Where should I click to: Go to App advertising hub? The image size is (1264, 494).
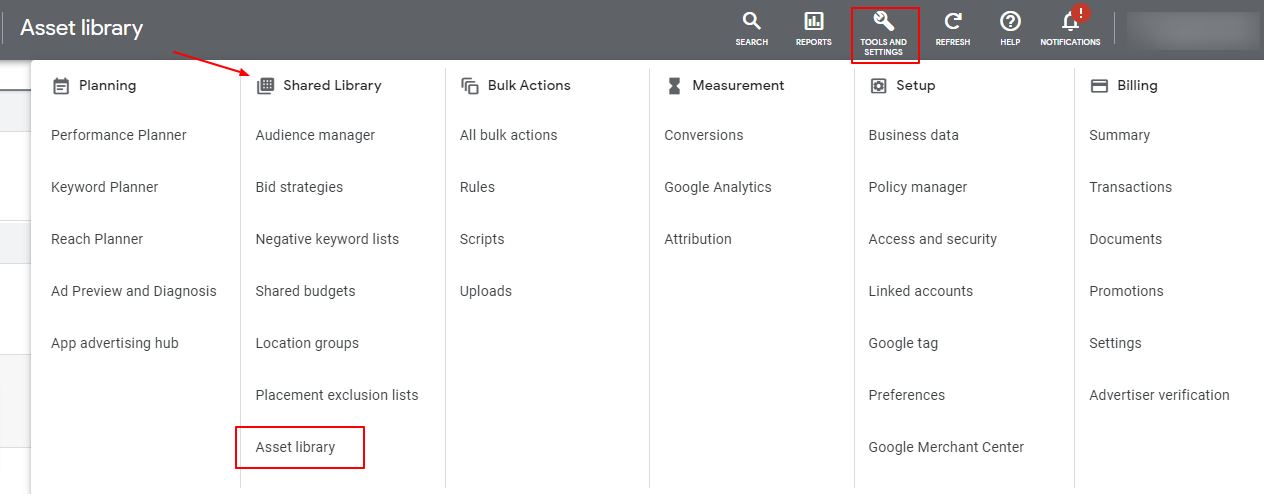click(115, 343)
